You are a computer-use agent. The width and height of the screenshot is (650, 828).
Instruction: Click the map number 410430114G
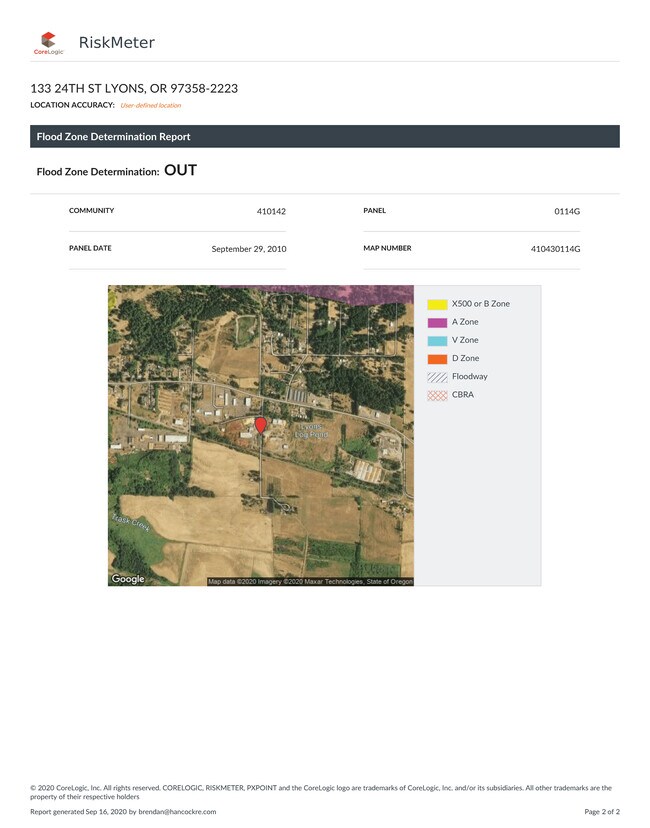click(555, 248)
